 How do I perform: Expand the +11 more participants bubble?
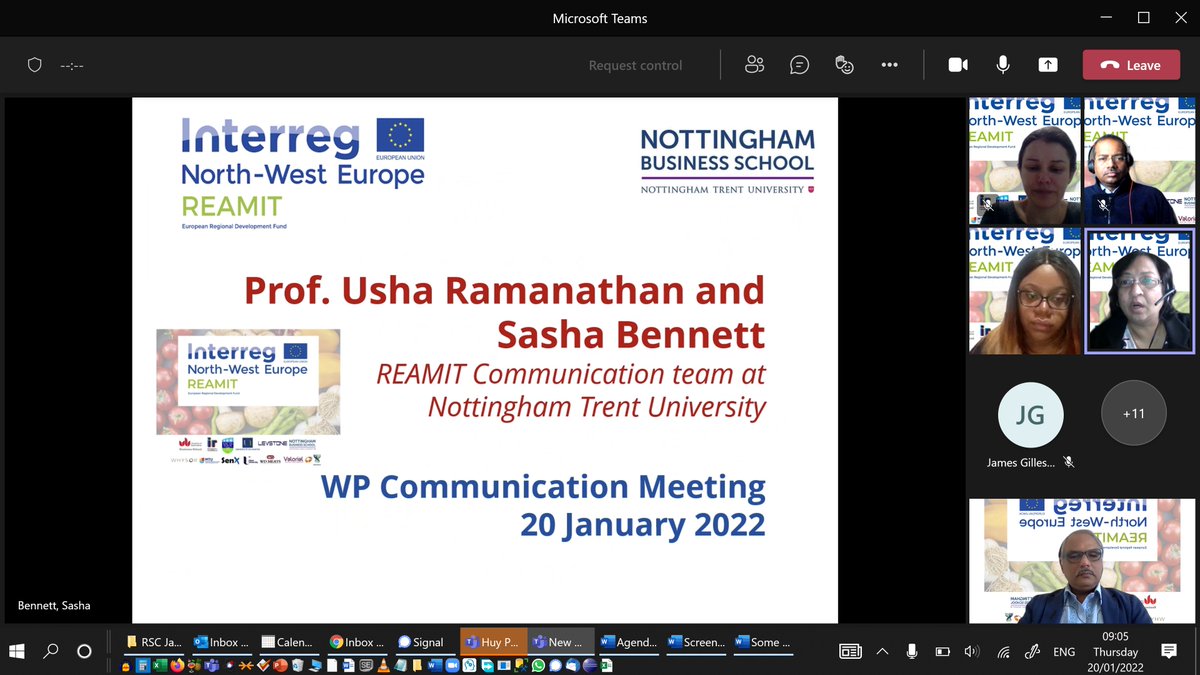pyautogui.click(x=1133, y=413)
